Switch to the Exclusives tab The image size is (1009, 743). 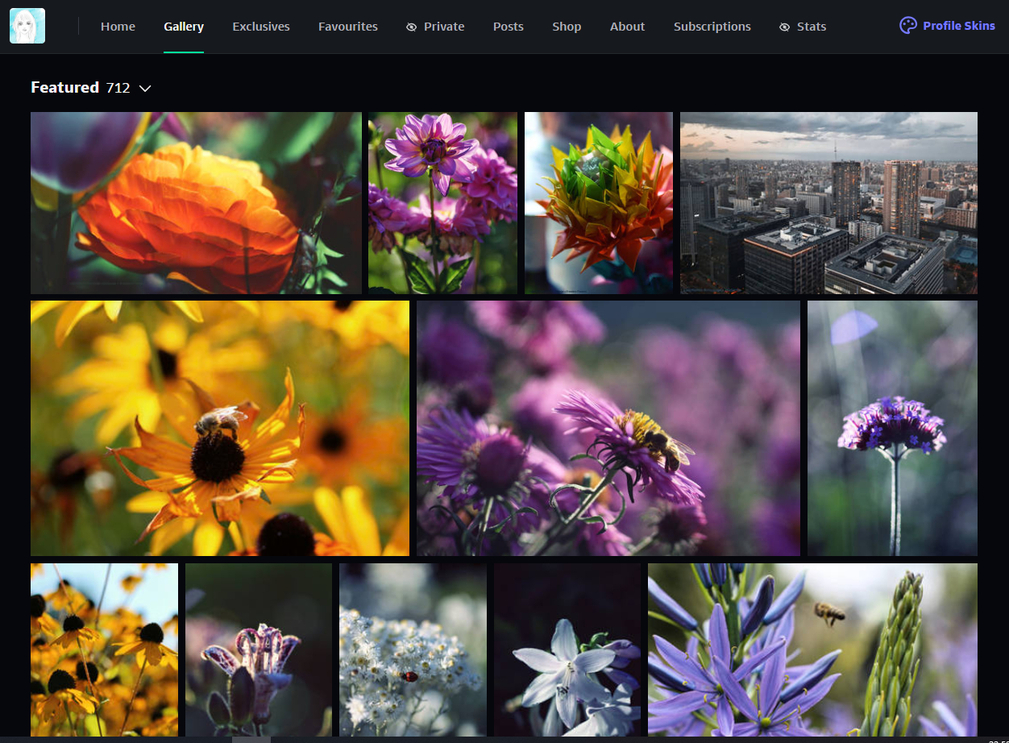pos(261,26)
